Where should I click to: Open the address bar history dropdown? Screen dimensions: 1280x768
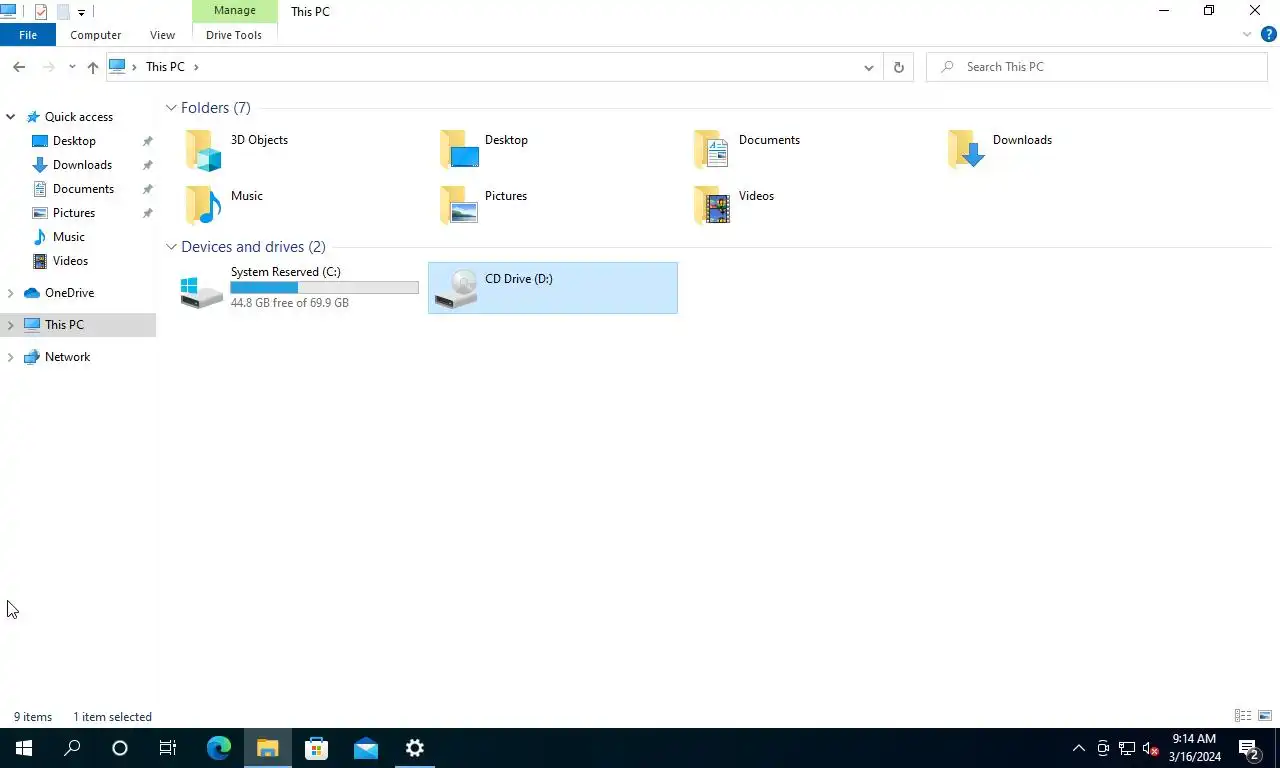[x=868, y=67]
